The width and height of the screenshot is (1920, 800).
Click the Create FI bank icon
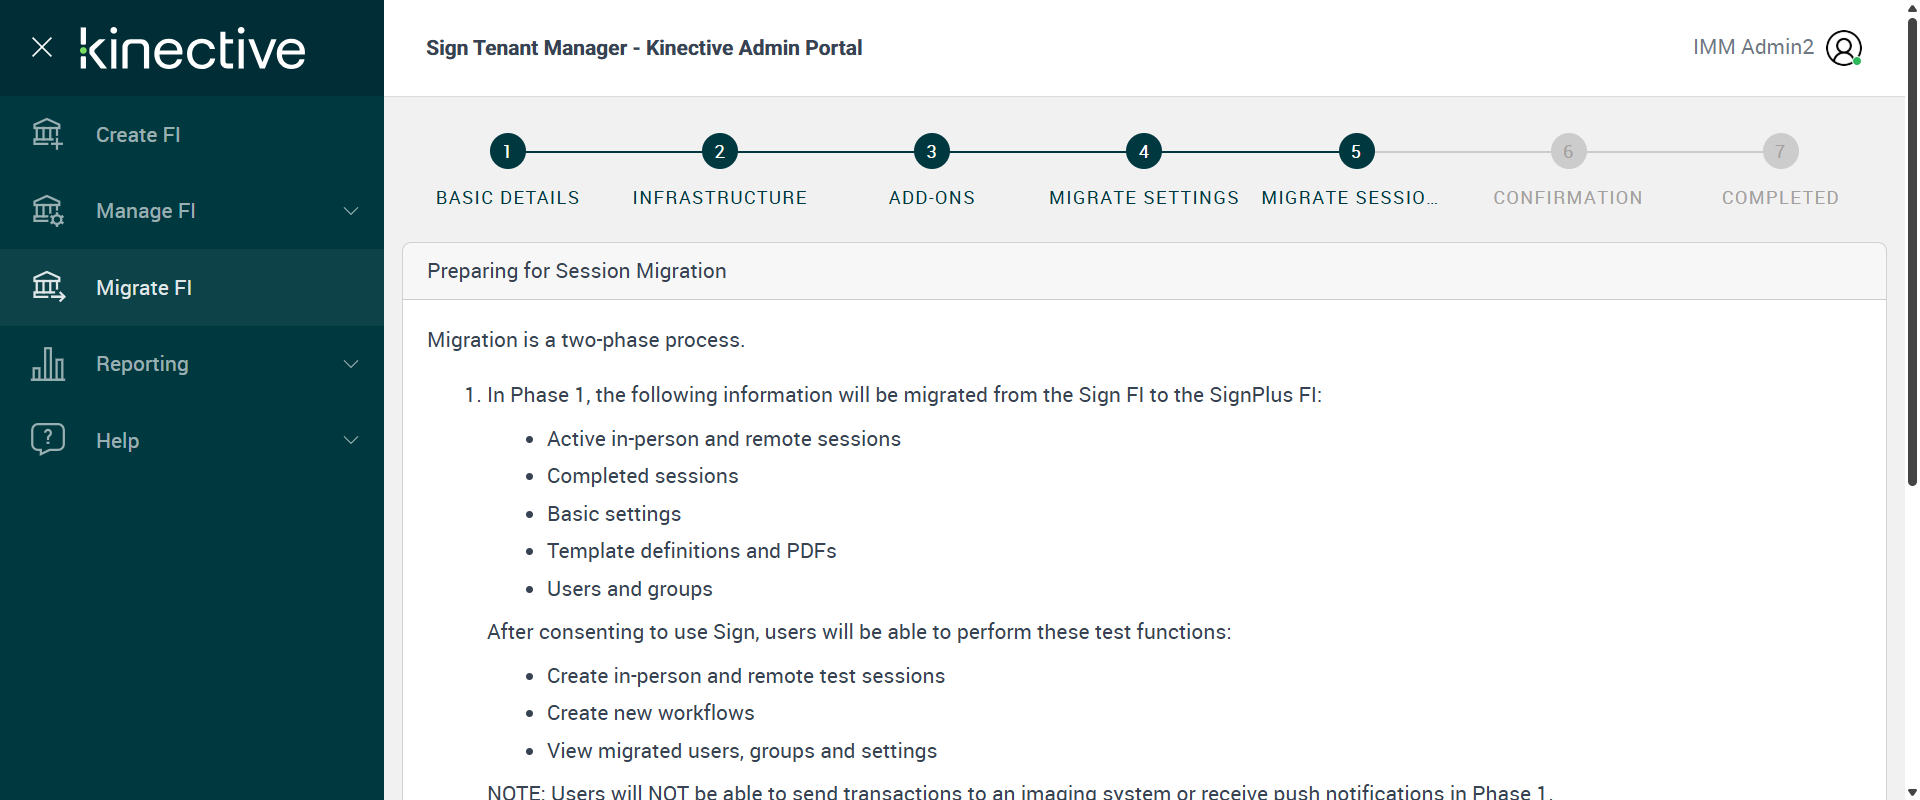tap(47, 134)
